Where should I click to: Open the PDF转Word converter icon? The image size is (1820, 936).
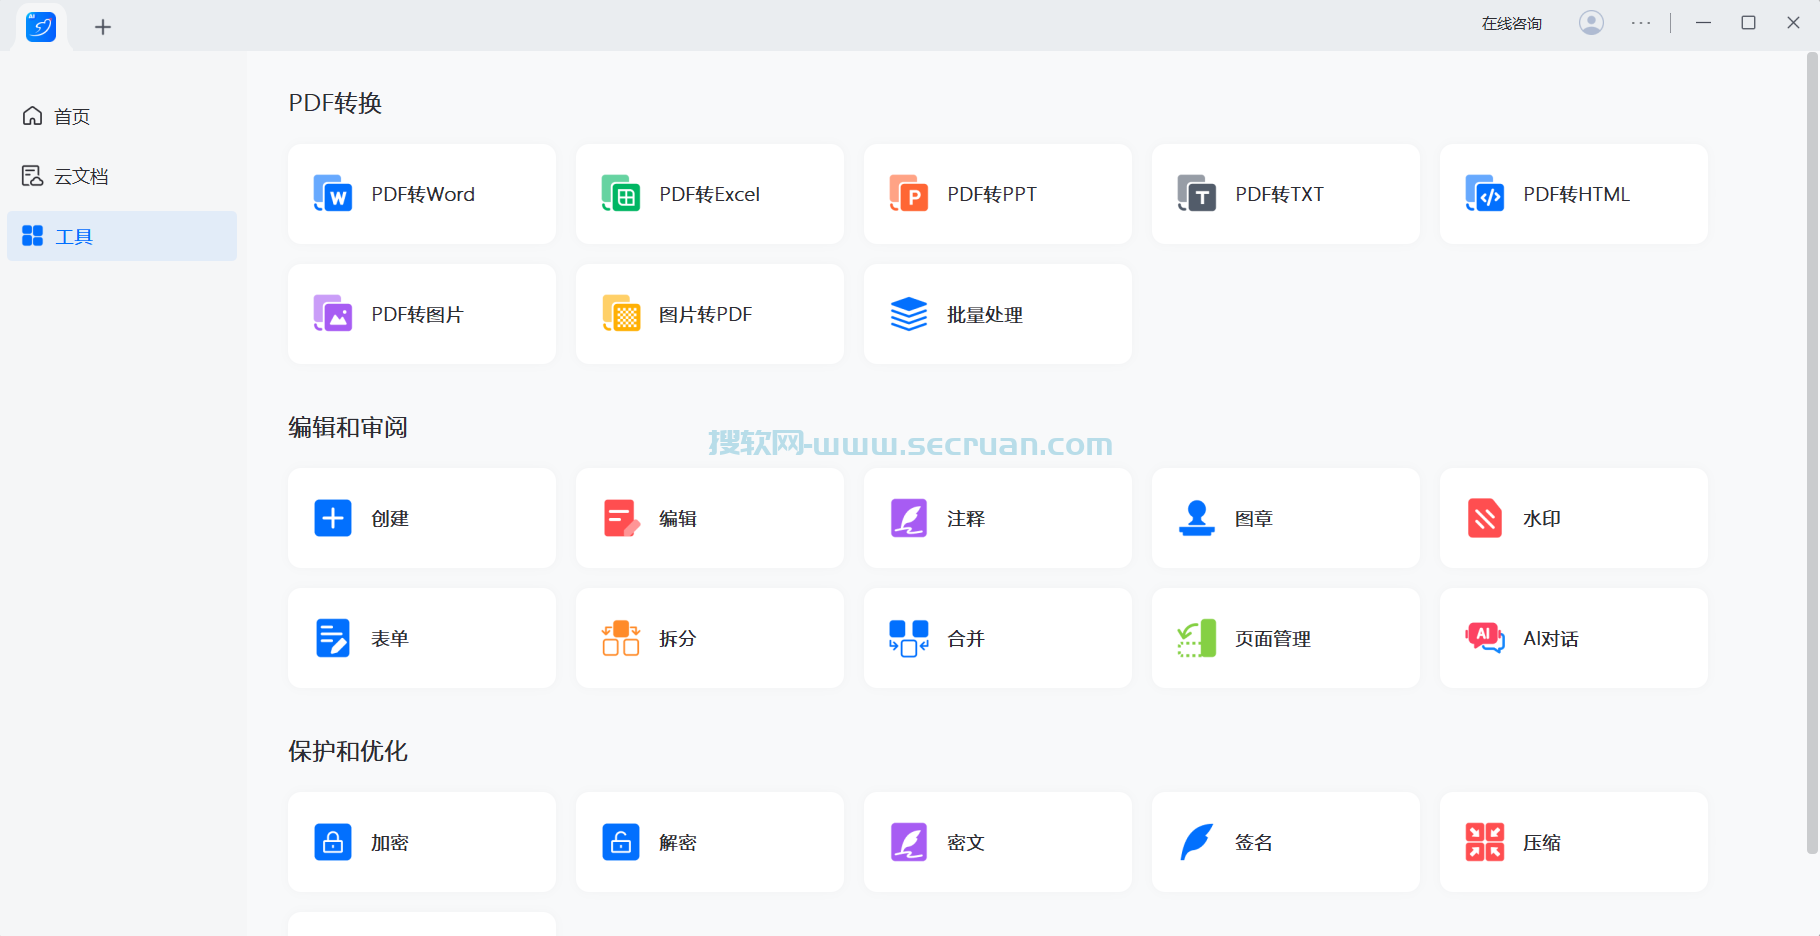(332, 194)
